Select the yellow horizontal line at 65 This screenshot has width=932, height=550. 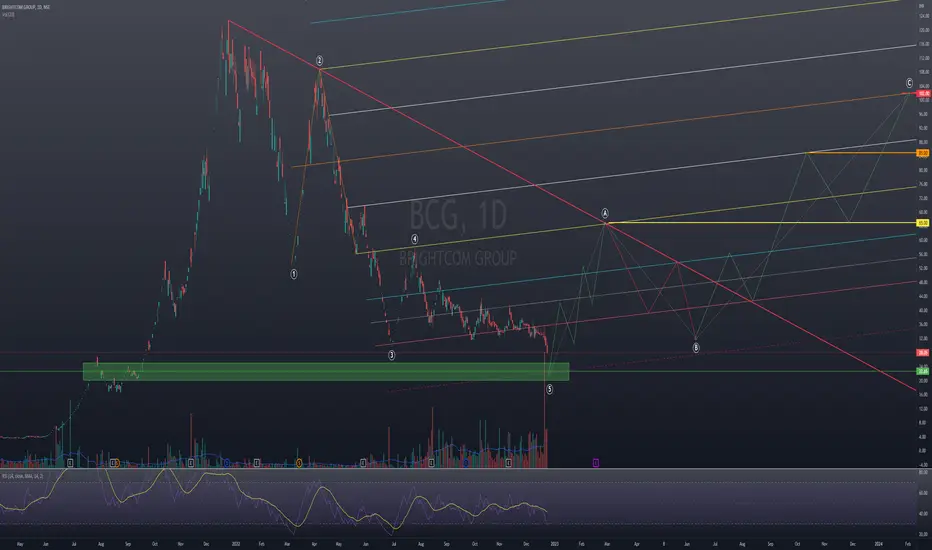pos(761,223)
